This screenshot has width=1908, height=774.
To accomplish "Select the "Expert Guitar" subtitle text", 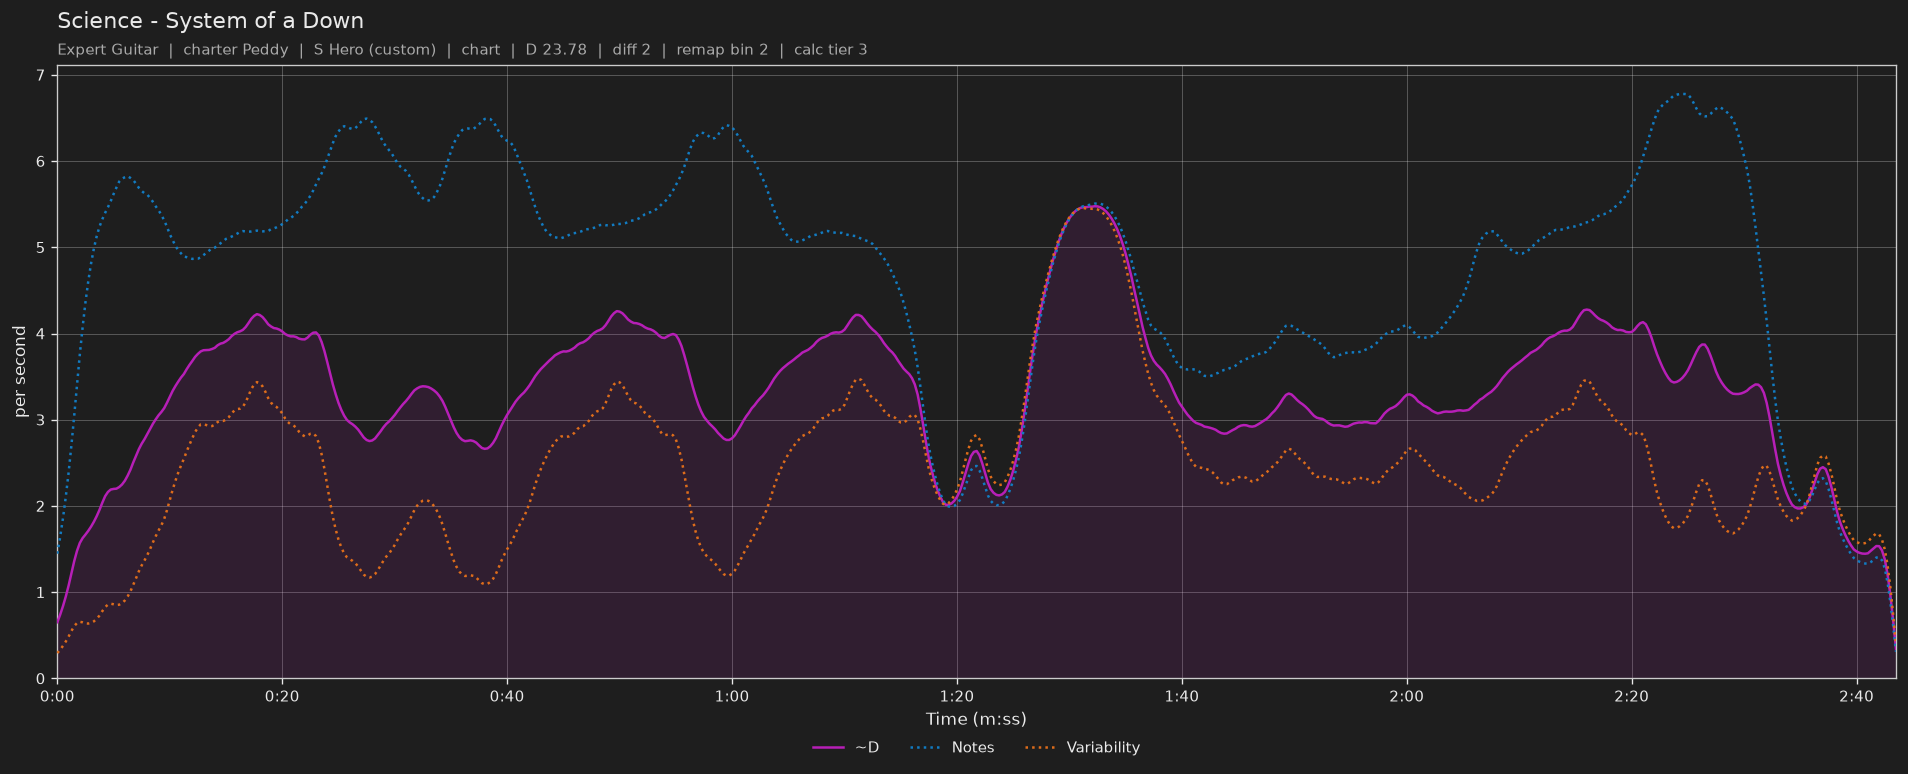I will (x=108, y=50).
